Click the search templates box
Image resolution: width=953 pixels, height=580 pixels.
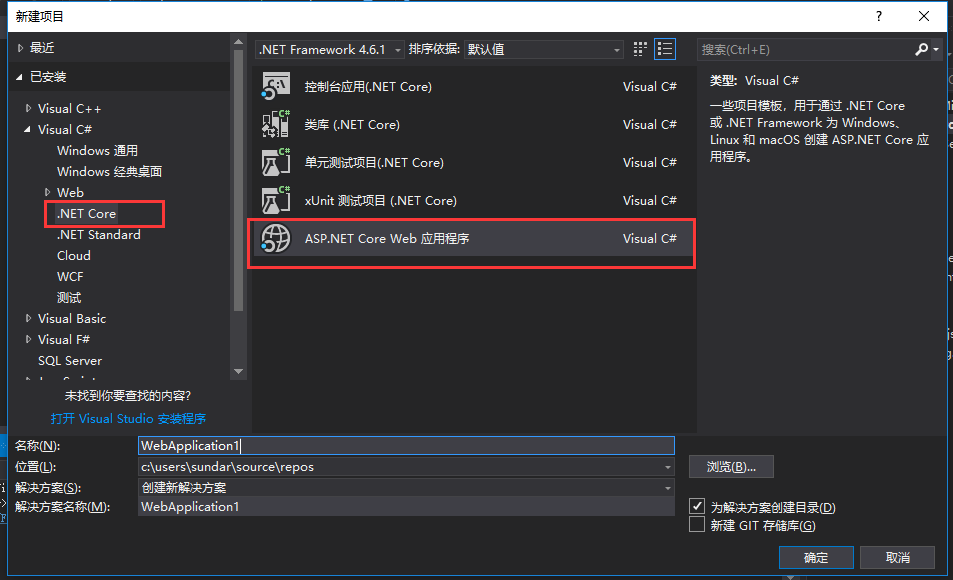805,50
